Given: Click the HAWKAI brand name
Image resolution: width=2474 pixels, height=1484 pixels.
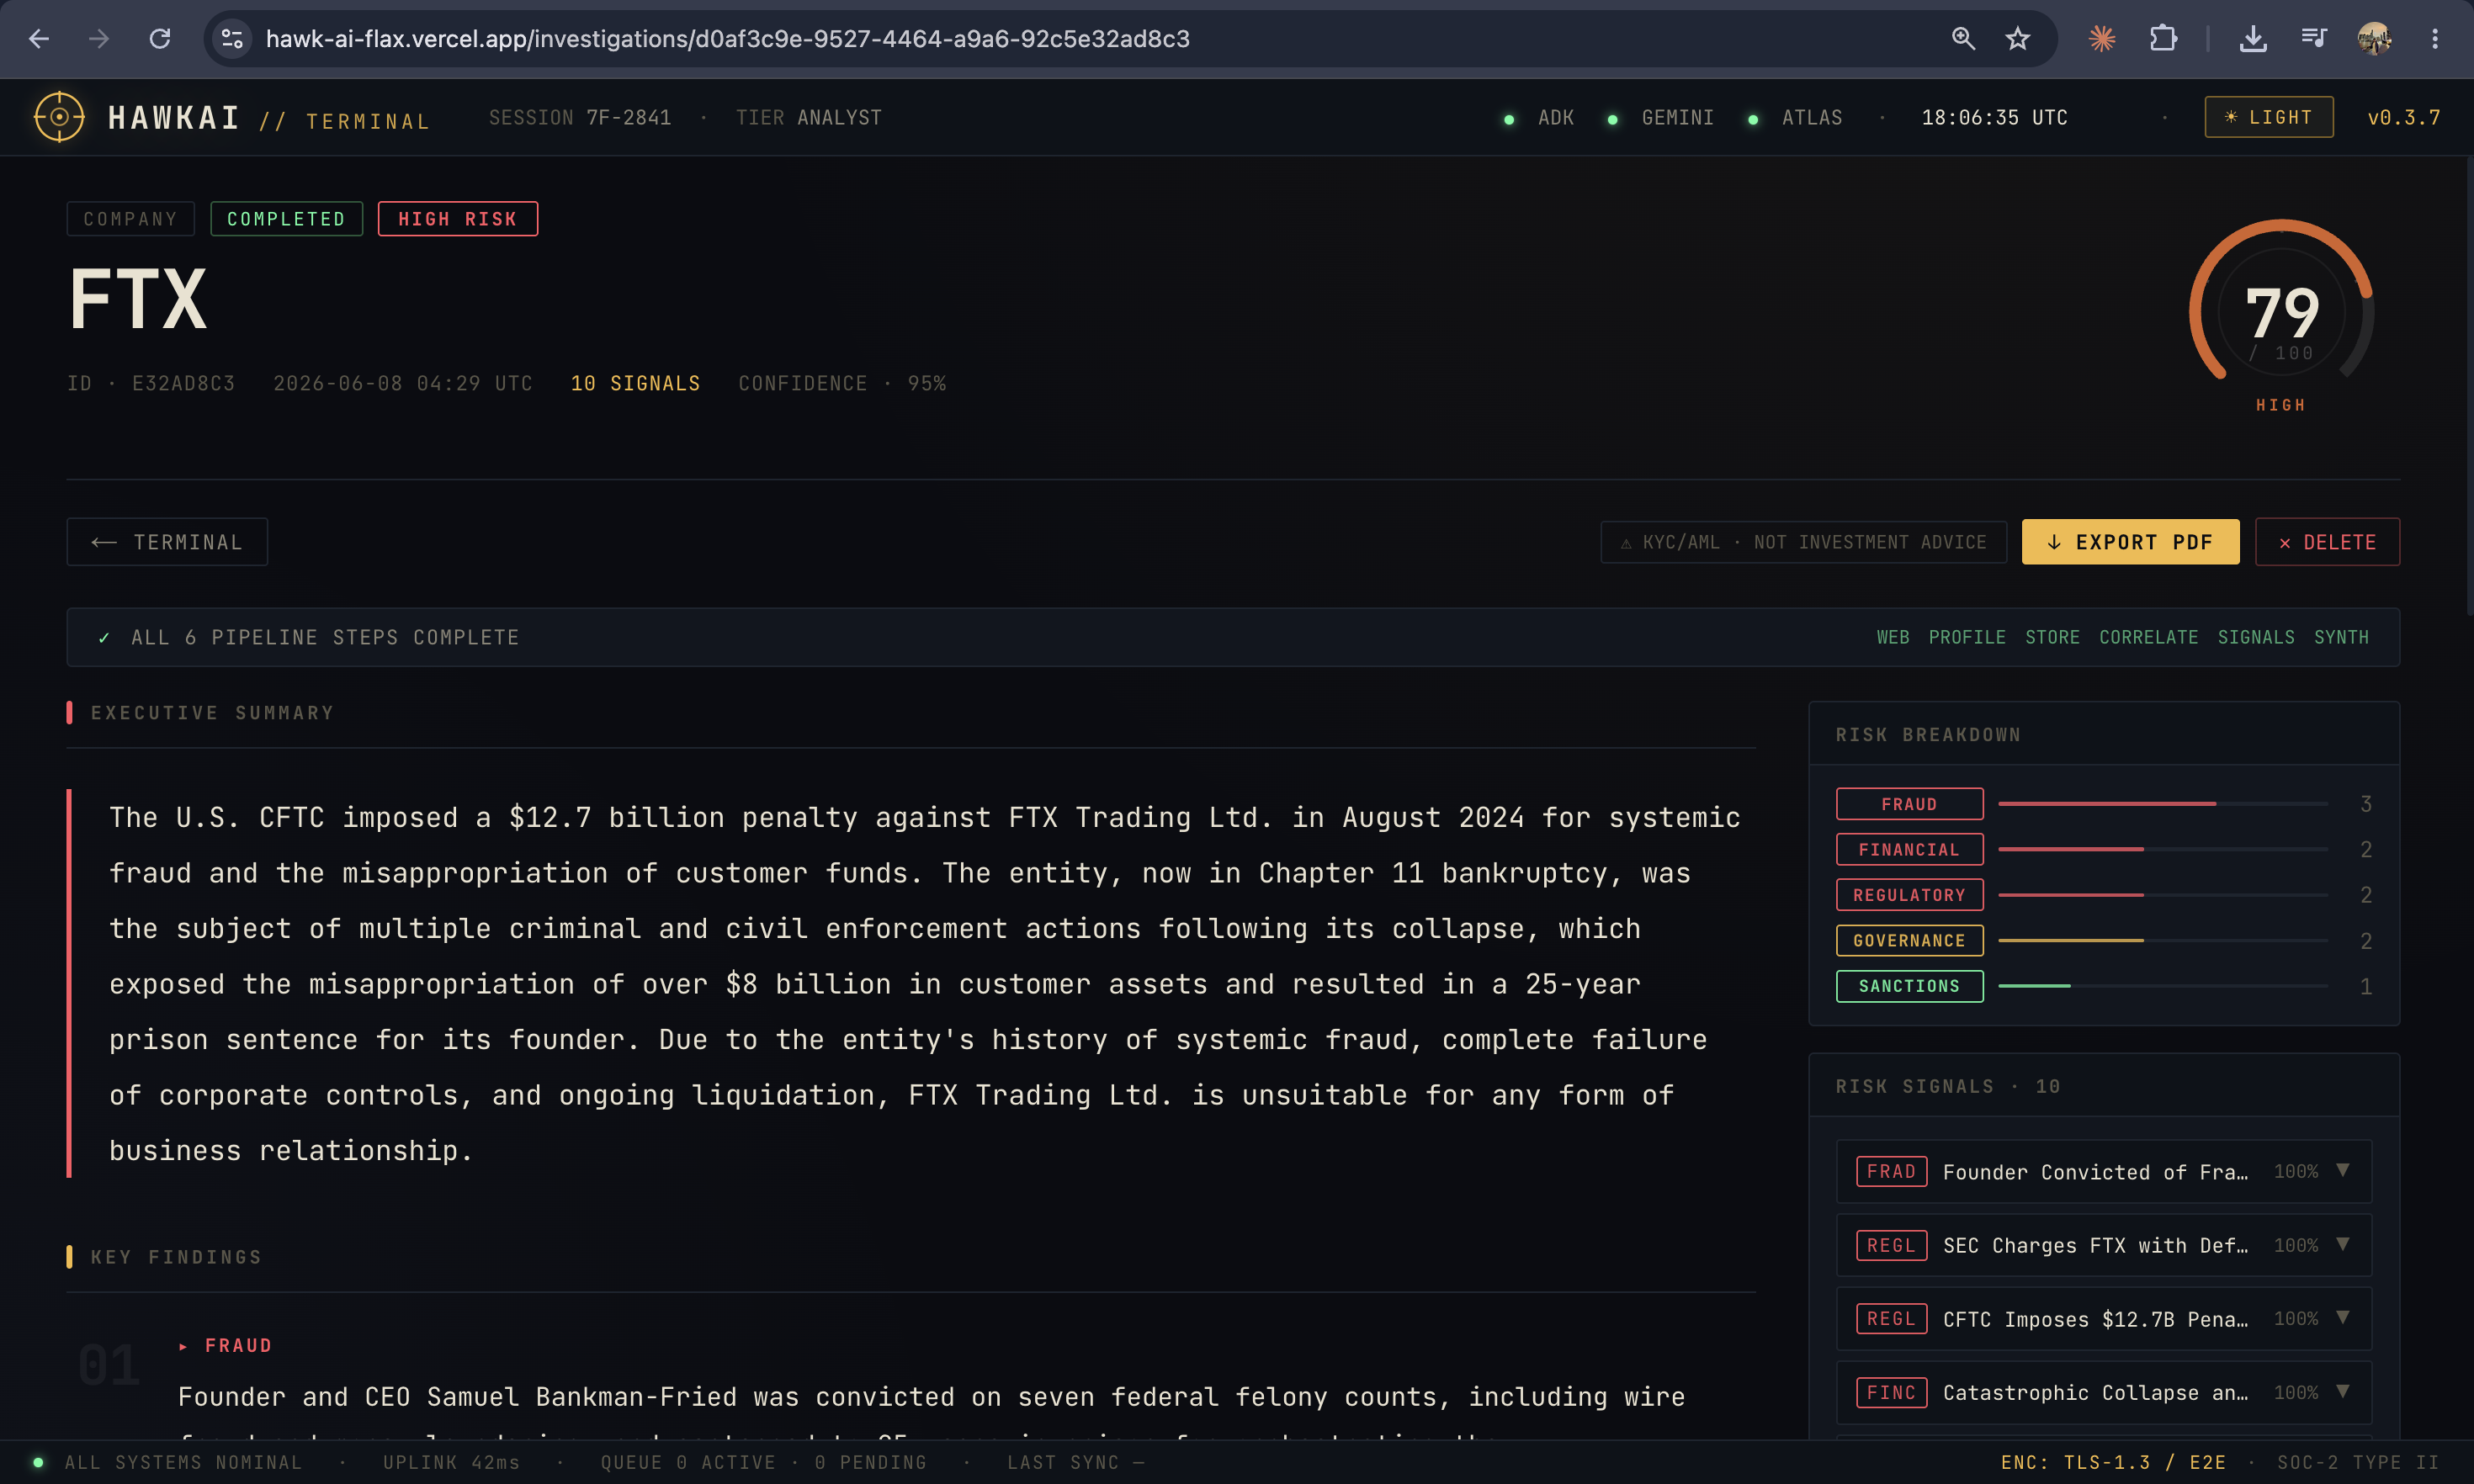Looking at the screenshot, I should (174, 118).
